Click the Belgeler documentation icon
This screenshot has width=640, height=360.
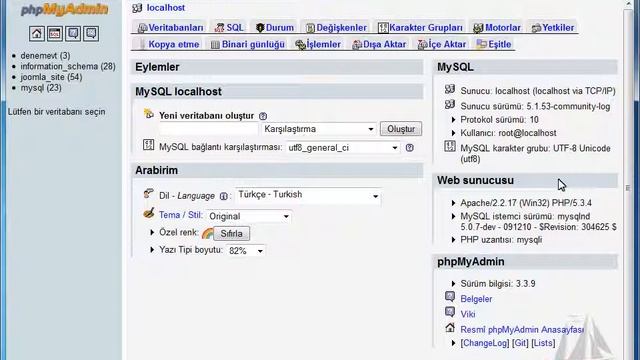[450, 297]
